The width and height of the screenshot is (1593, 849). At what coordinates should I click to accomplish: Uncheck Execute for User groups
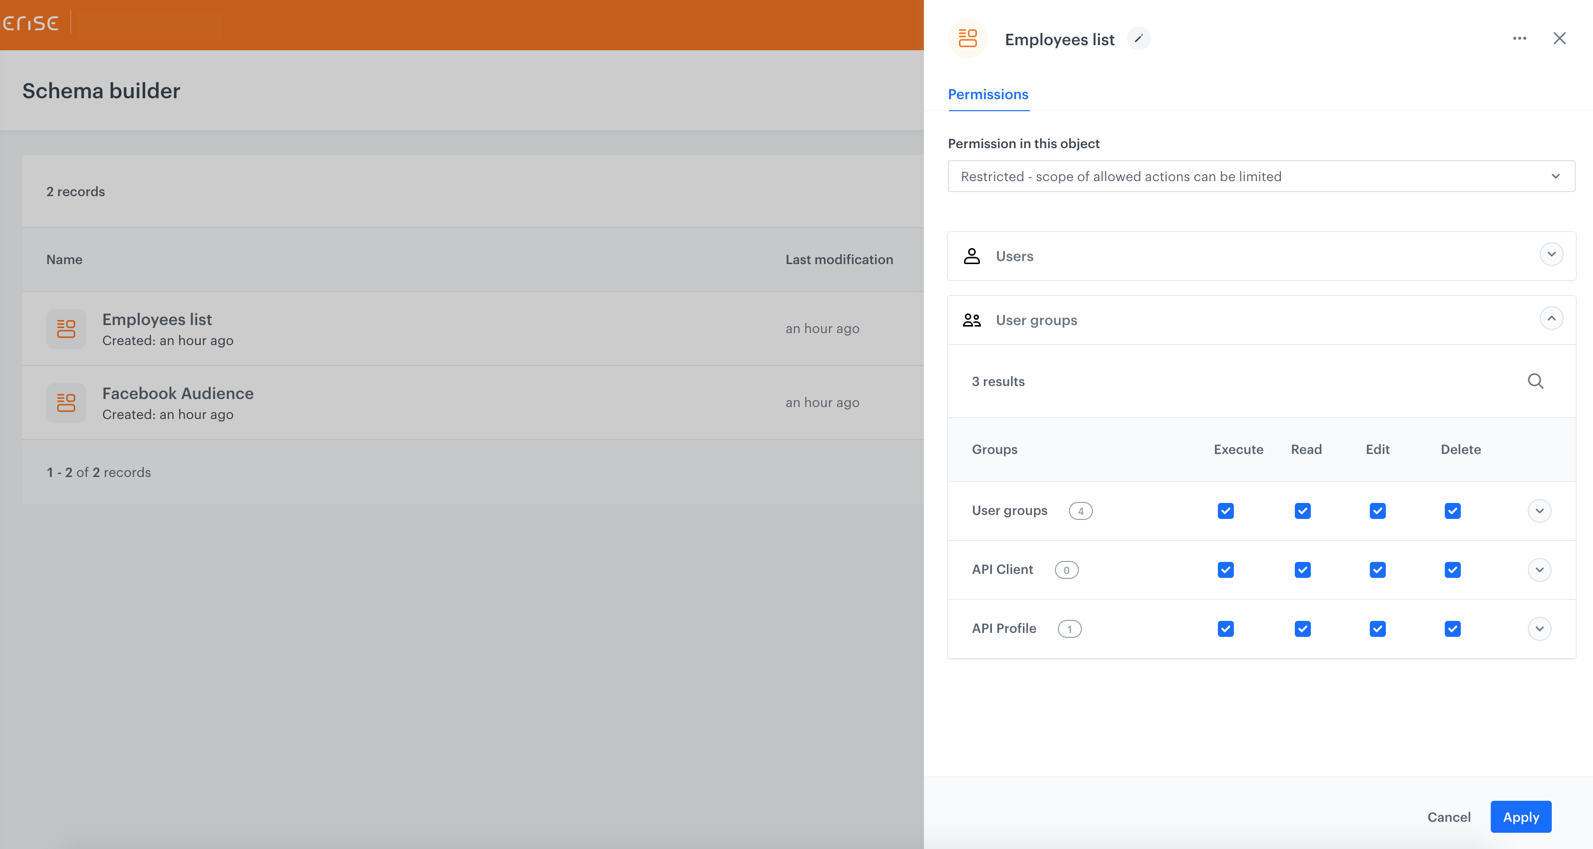pyautogui.click(x=1225, y=511)
